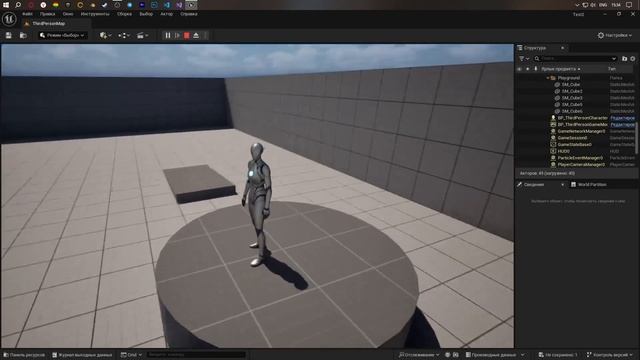Select GameStateBase0 in outliner

click(x=576, y=144)
